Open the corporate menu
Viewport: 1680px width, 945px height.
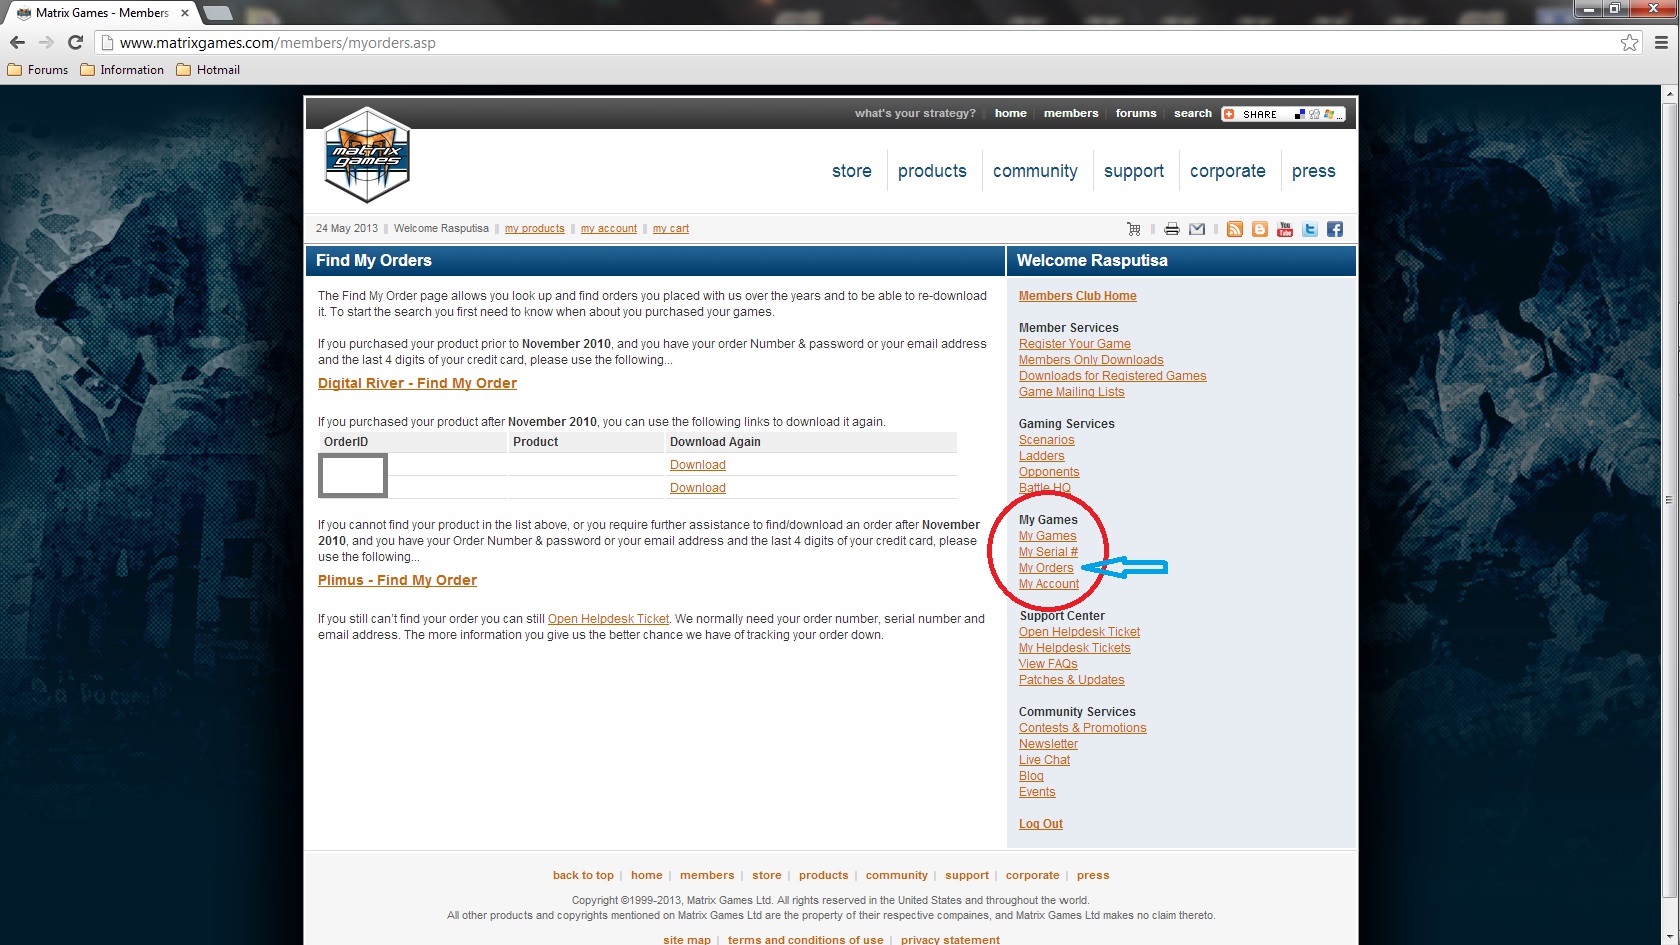(1228, 171)
